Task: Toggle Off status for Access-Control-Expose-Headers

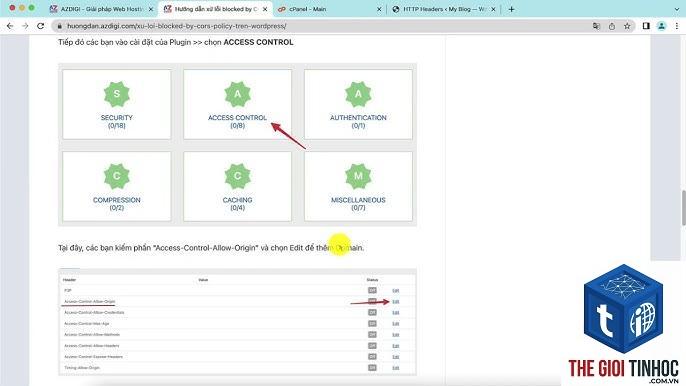Action: pyautogui.click(x=372, y=357)
